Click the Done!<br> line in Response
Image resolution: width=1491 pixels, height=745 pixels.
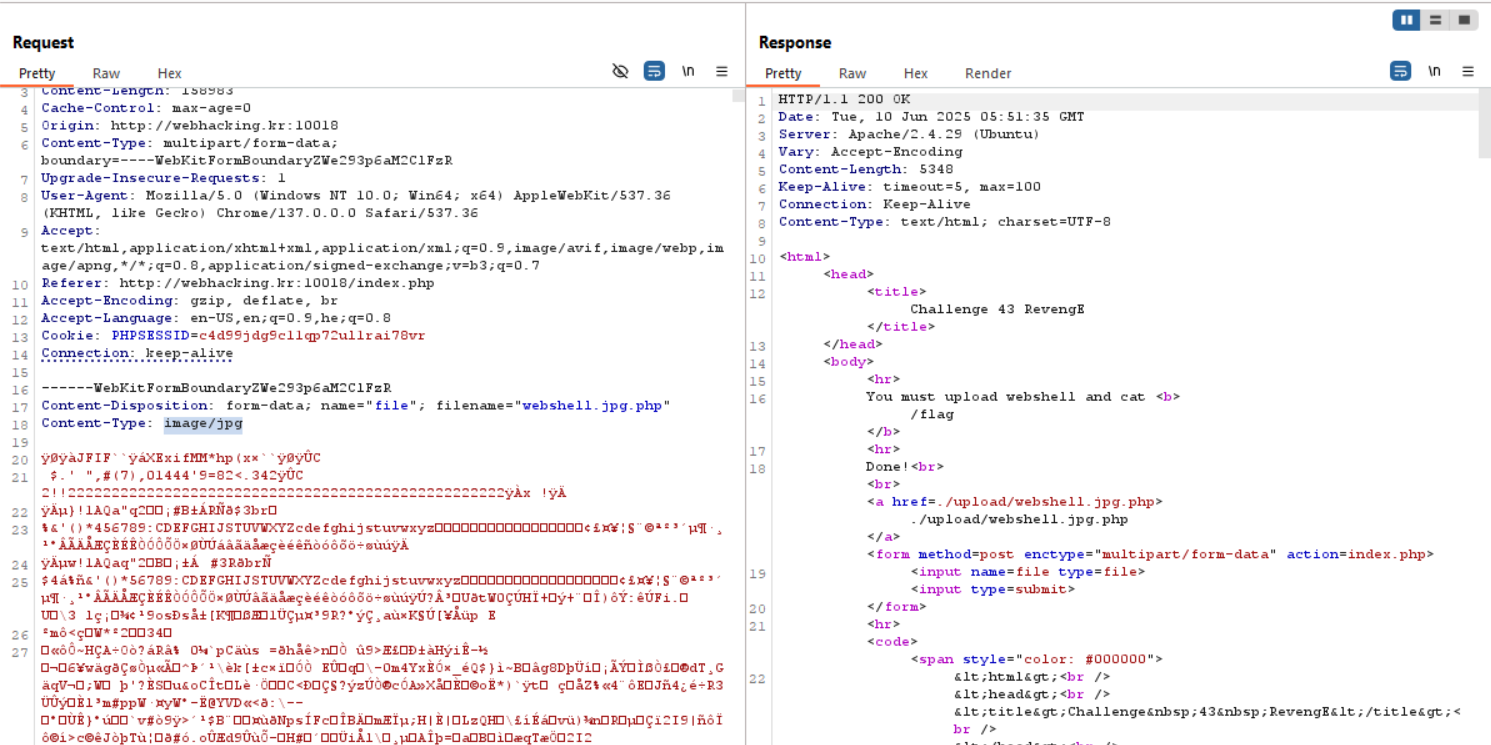click(x=904, y=467)
